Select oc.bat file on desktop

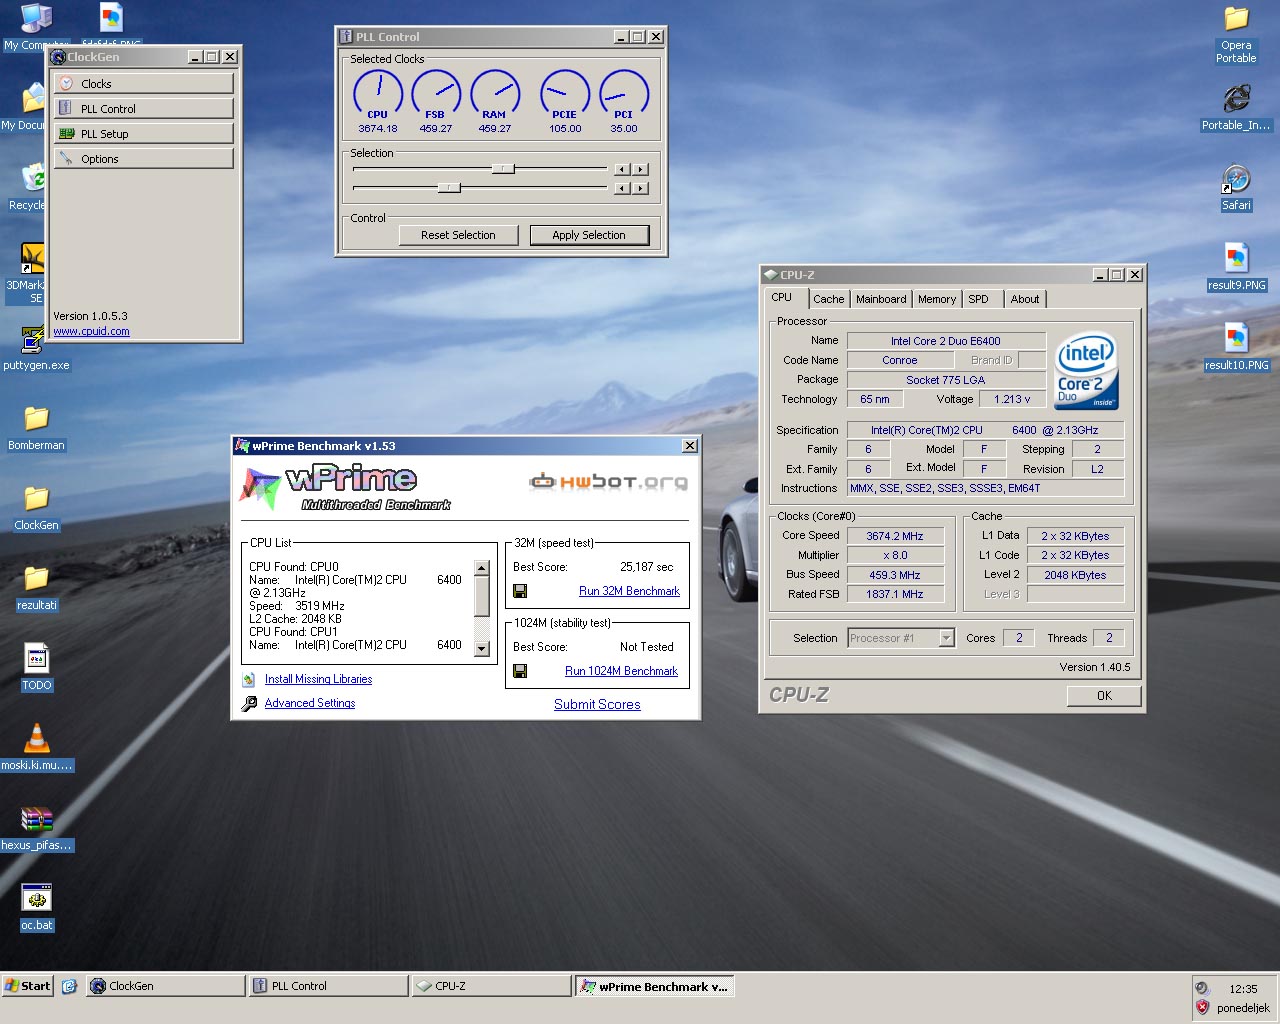36,908
